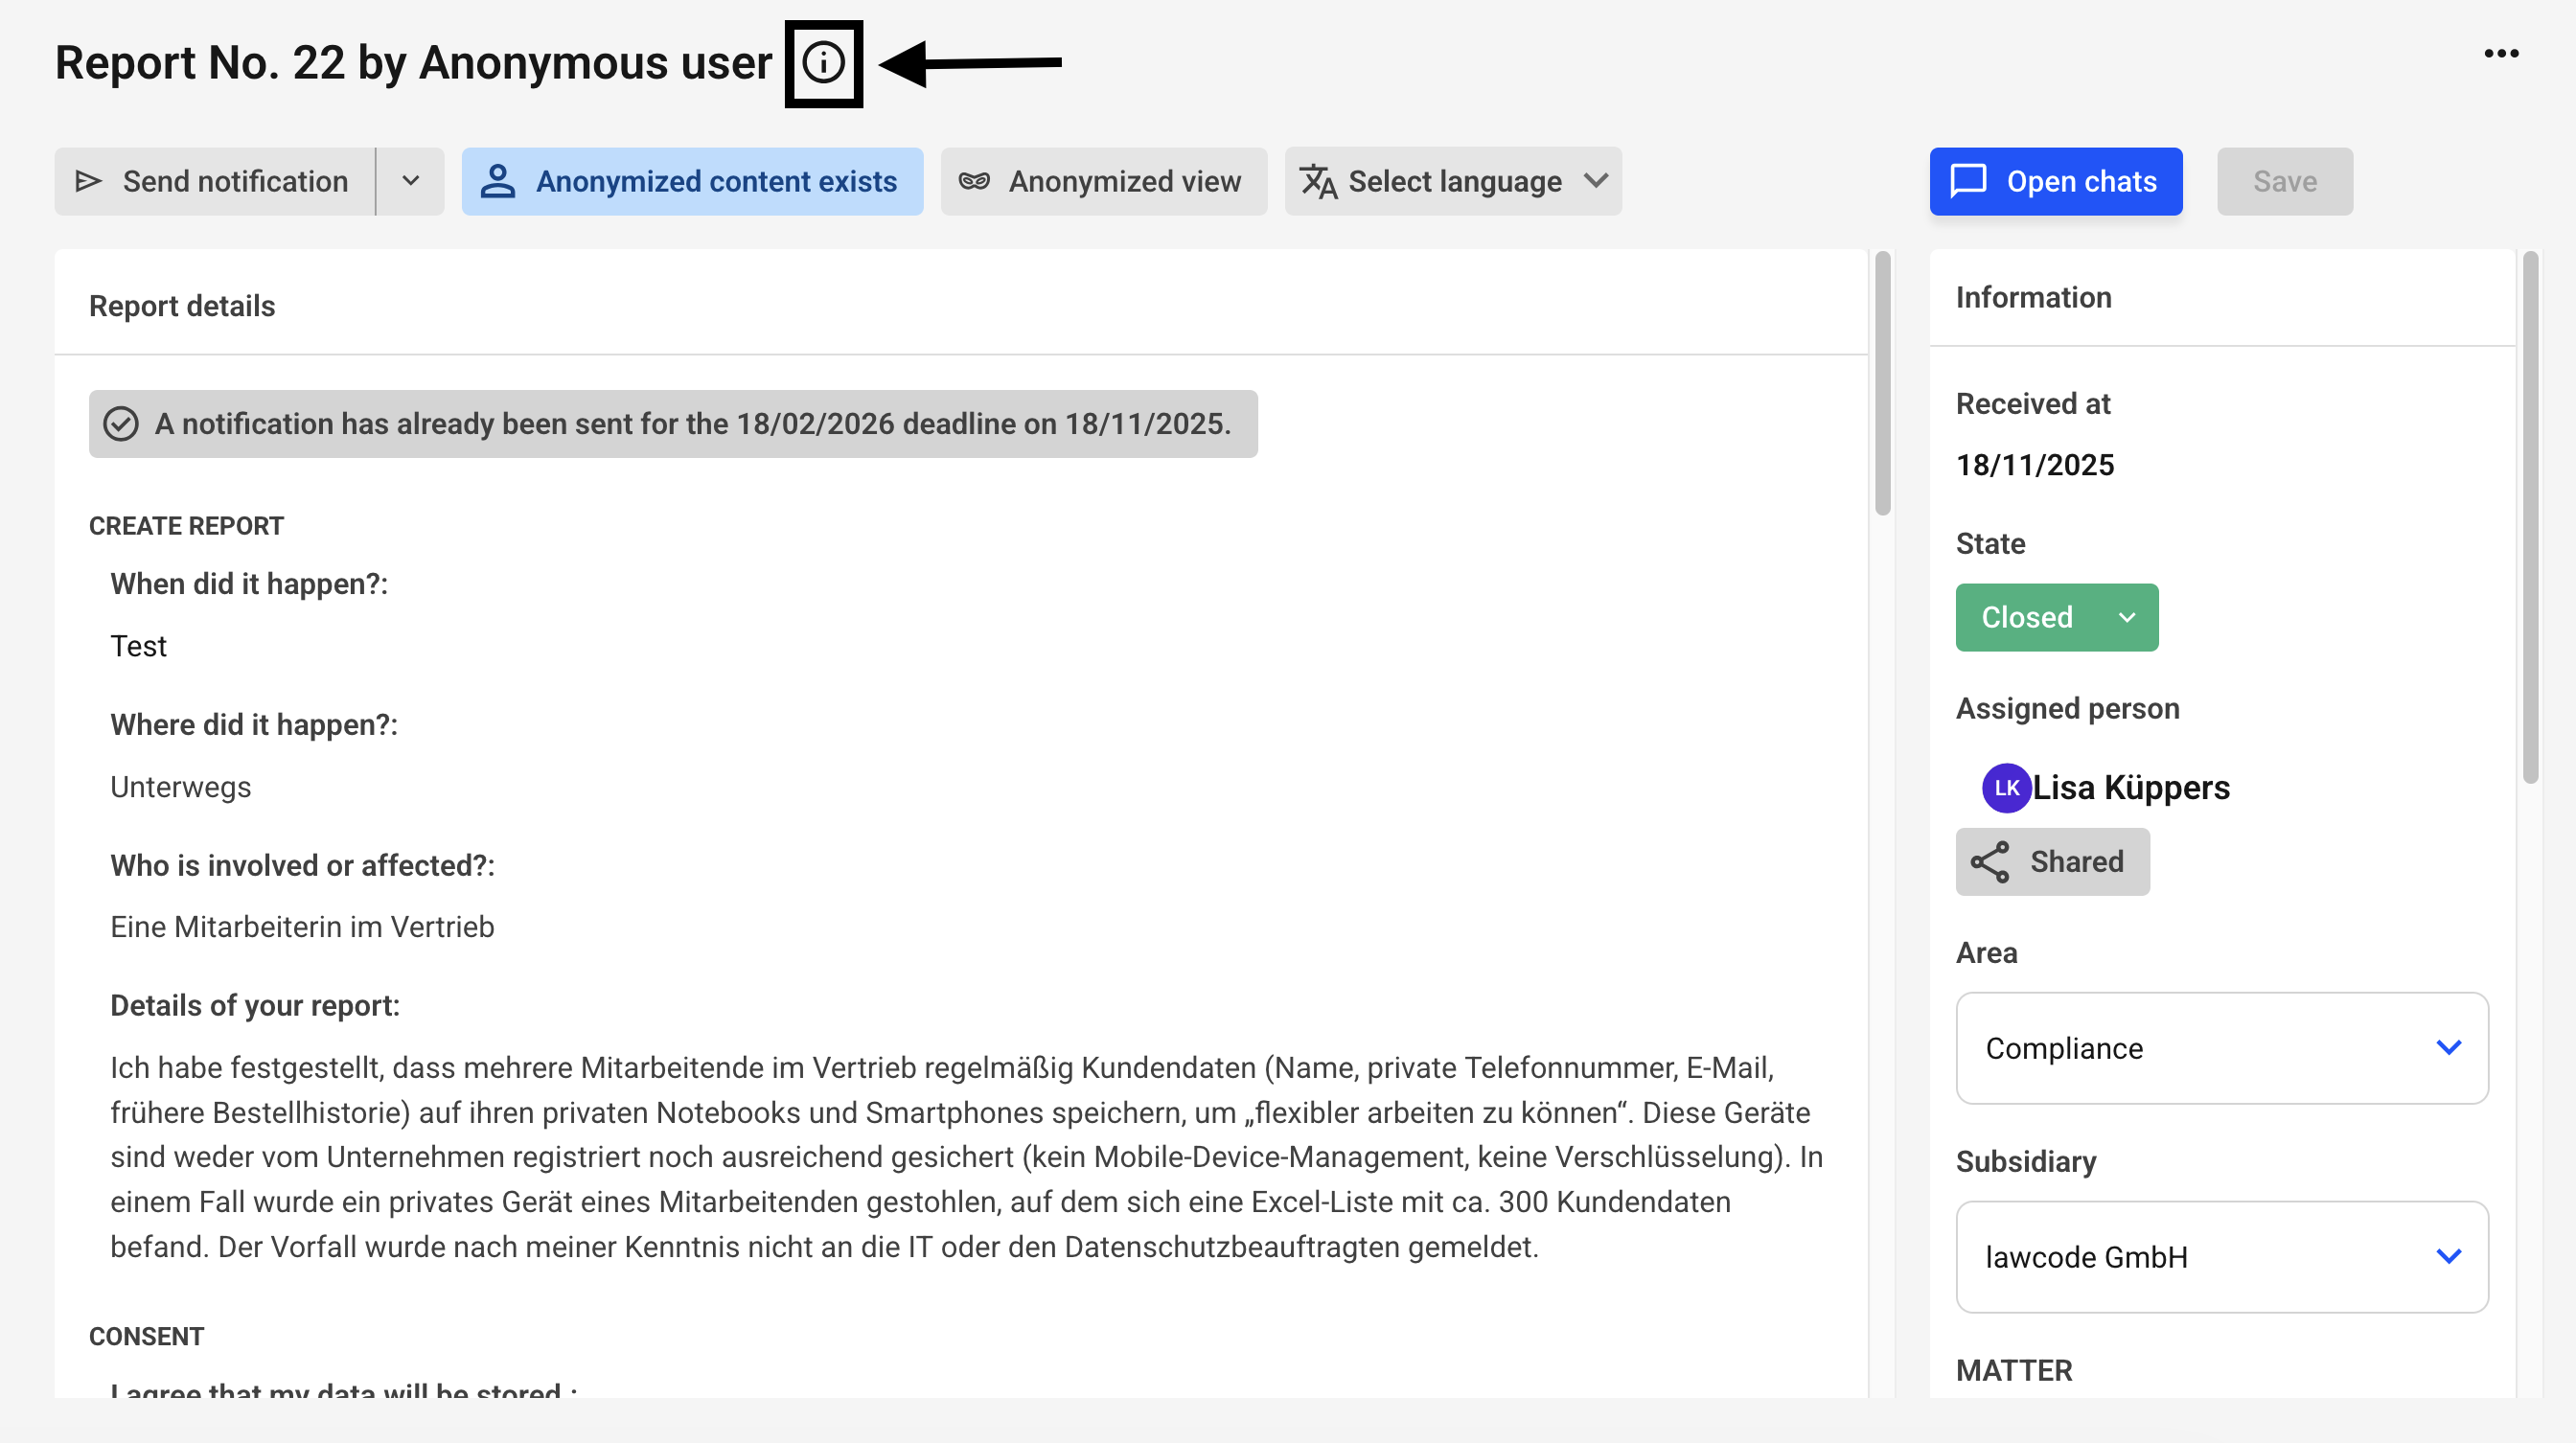Click the translate language icon
This screenshot has width=2576, height=1443.
tap(1318, 181)
